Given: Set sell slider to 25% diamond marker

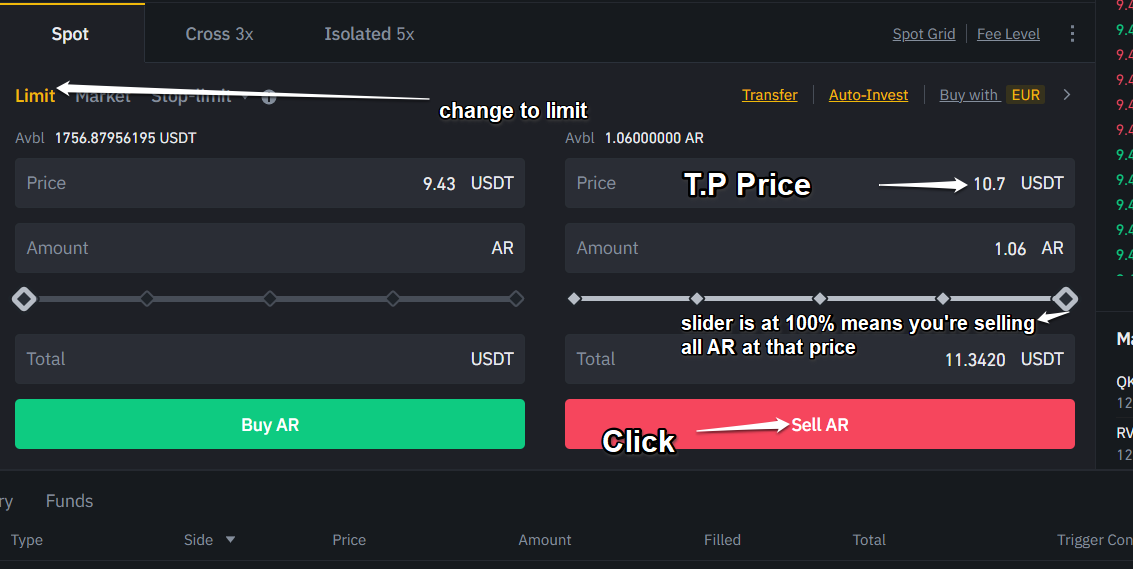Looking at the screenshot, I should 697,298.
